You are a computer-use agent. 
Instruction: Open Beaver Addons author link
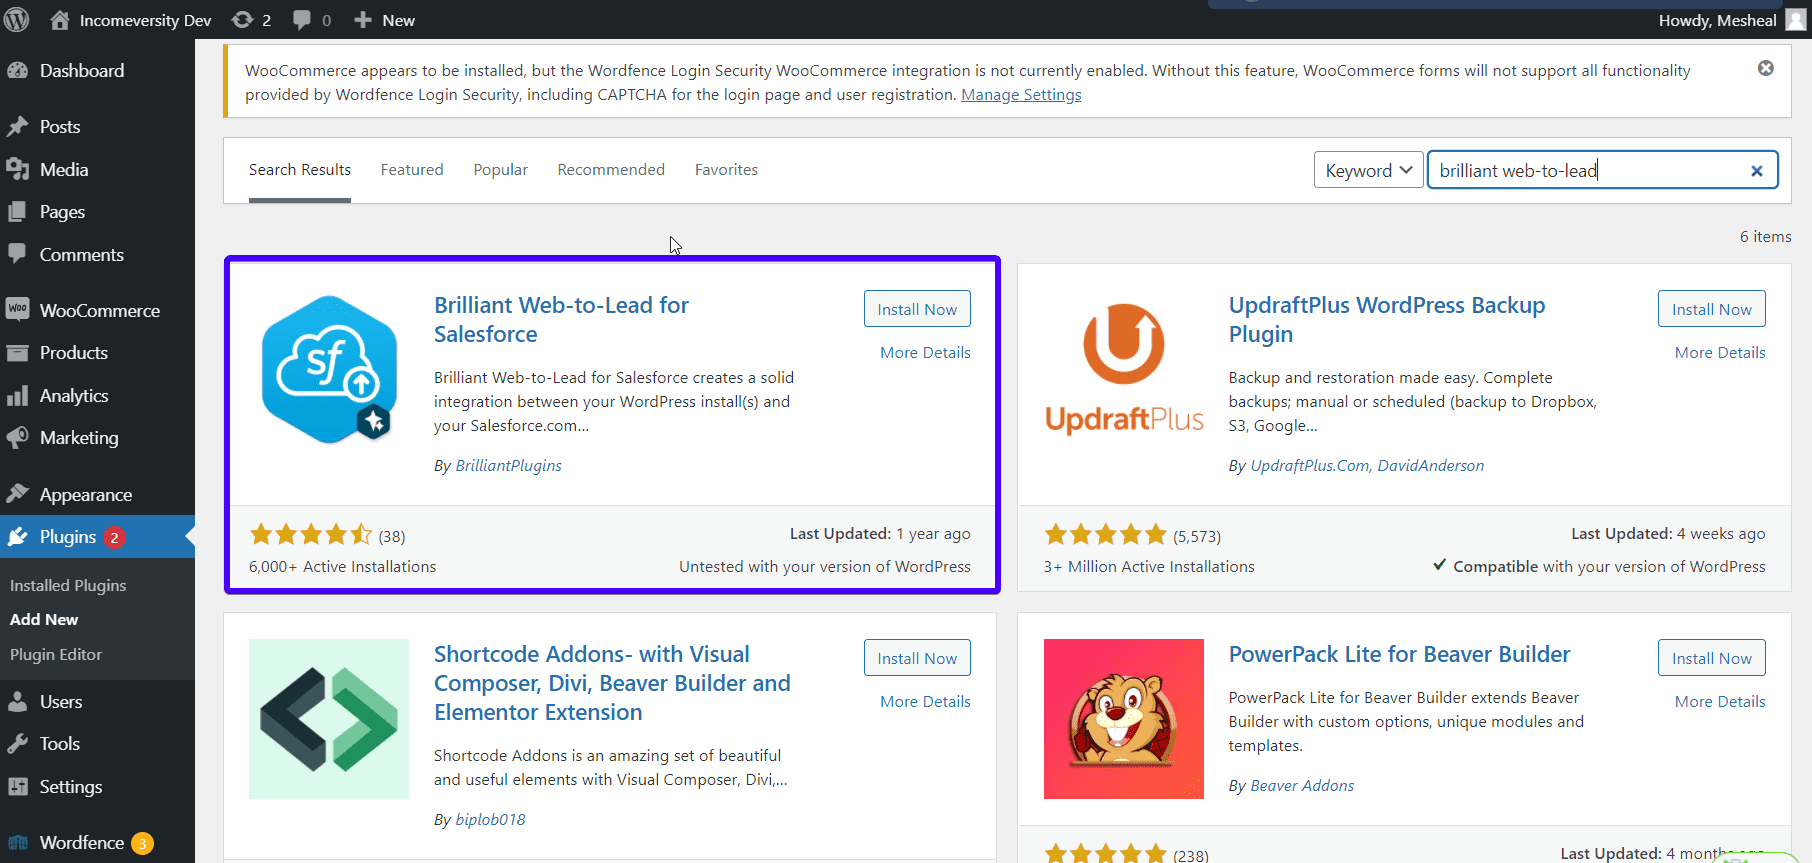click(x=1302, y=785)
